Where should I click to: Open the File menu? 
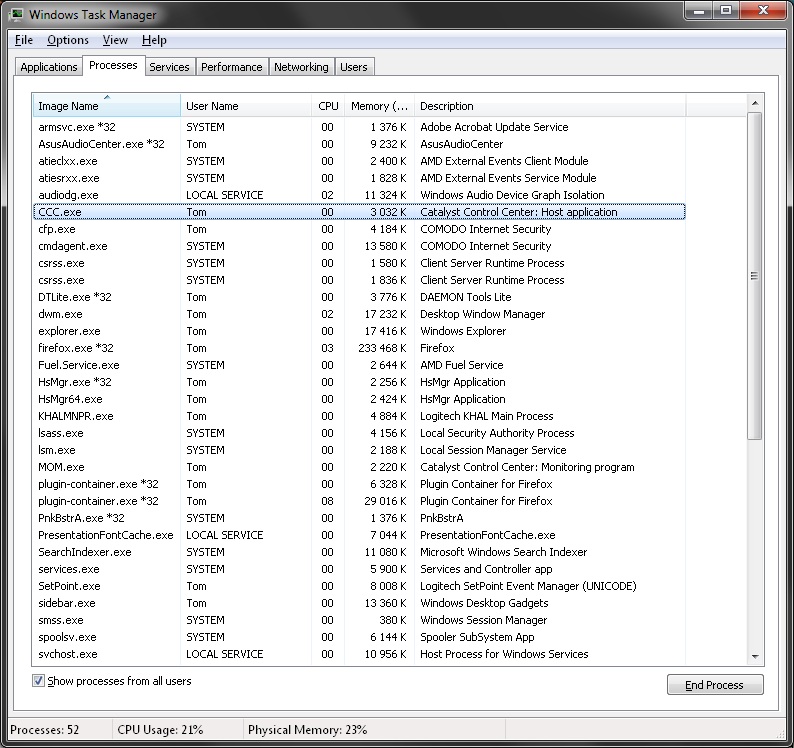24,40
